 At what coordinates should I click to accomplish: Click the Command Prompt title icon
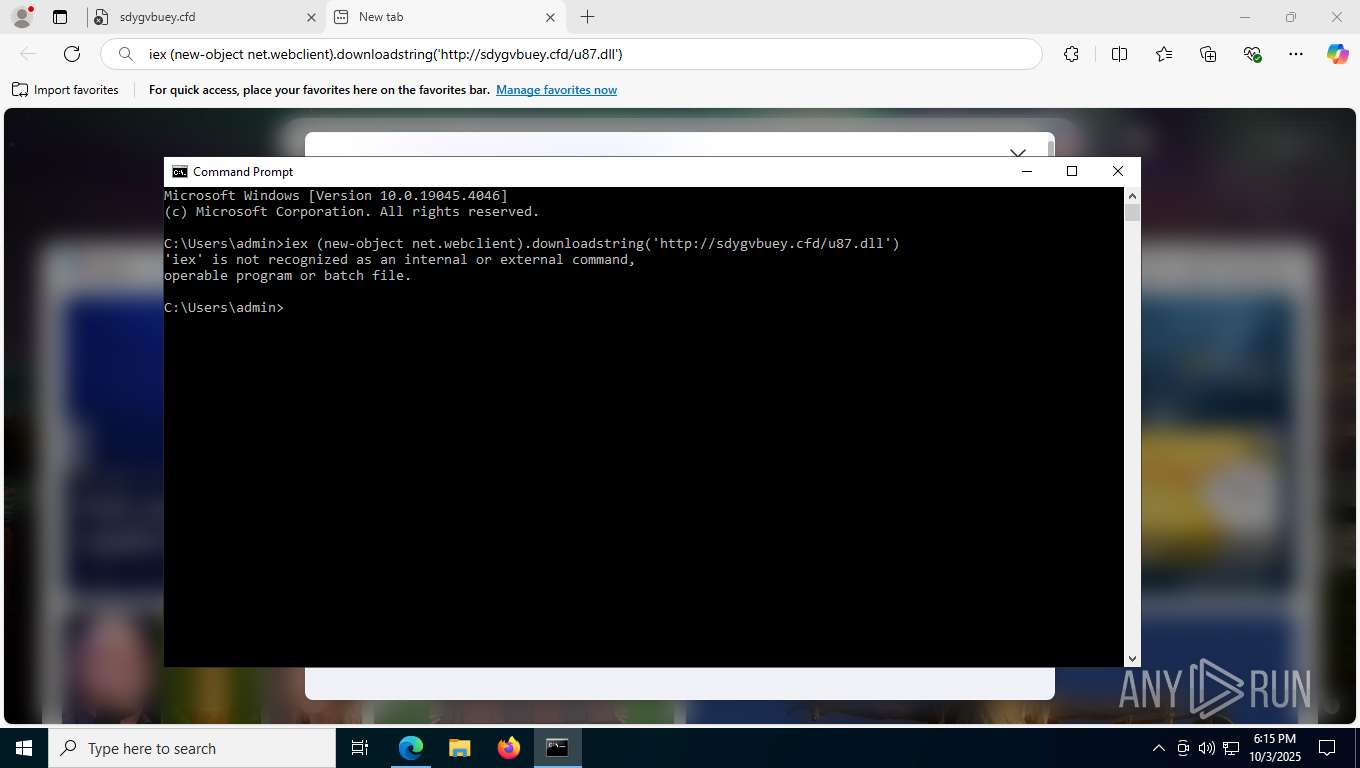pos(179,172)
